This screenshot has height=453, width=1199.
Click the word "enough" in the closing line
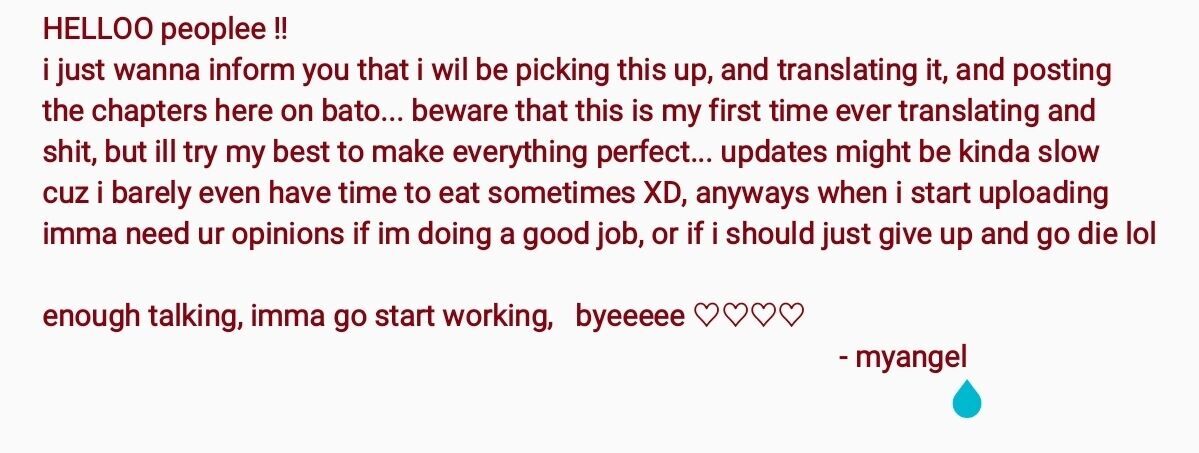pos(91,317)
